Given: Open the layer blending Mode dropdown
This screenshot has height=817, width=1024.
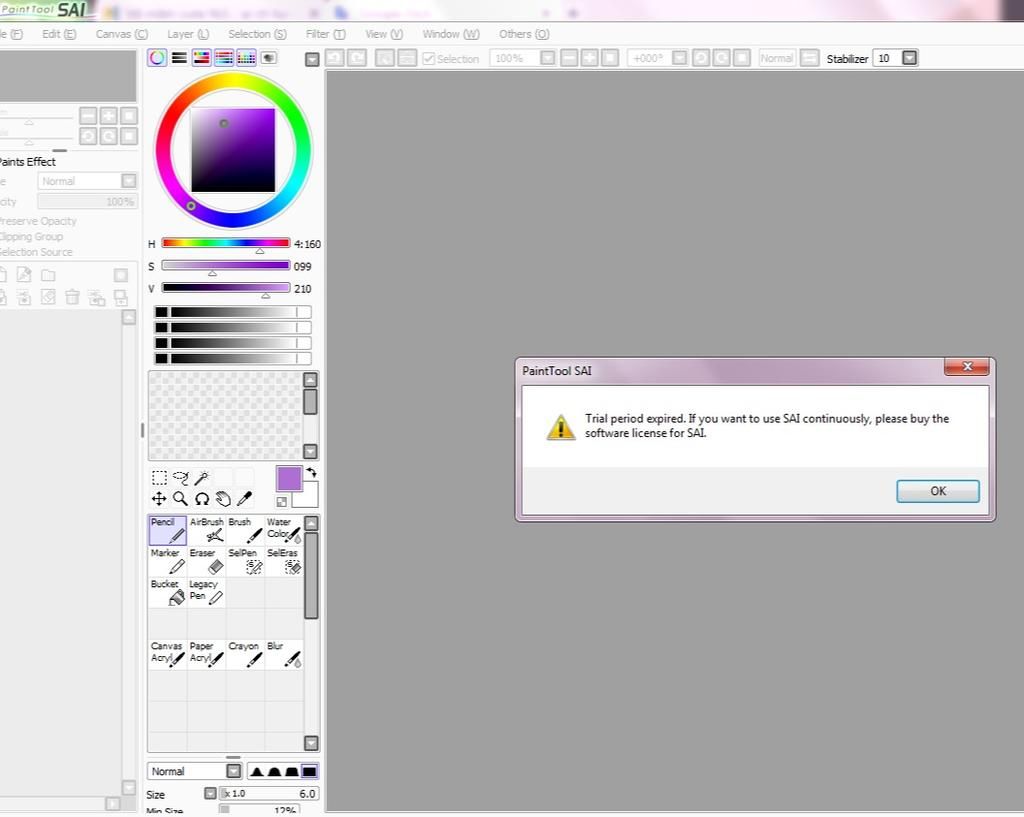Looking at the screenshot, I should (x=129, y=181).
